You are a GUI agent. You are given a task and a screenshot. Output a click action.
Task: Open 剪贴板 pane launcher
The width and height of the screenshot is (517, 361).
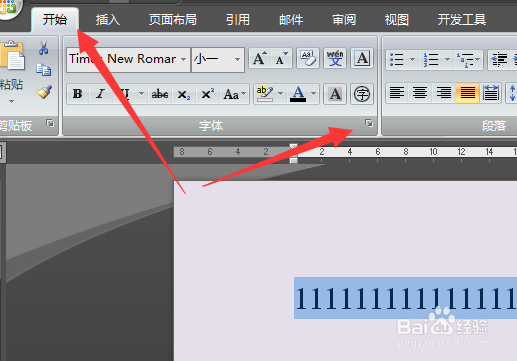[50, 123]
